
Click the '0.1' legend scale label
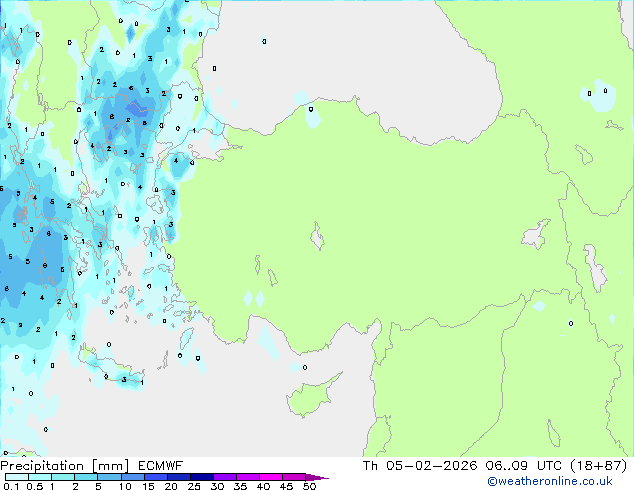(11, 486)
